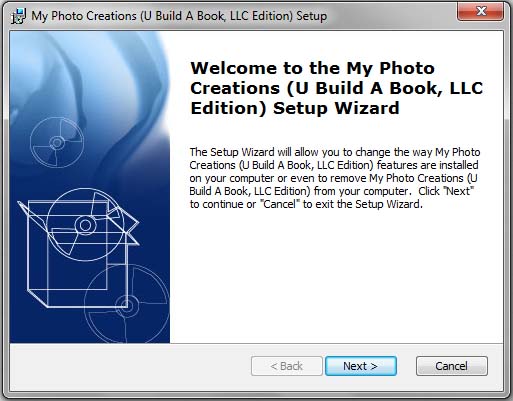Click the center hub of the bottom CD graphic
The image size is (513, 401).
click(x=127, y=305)
